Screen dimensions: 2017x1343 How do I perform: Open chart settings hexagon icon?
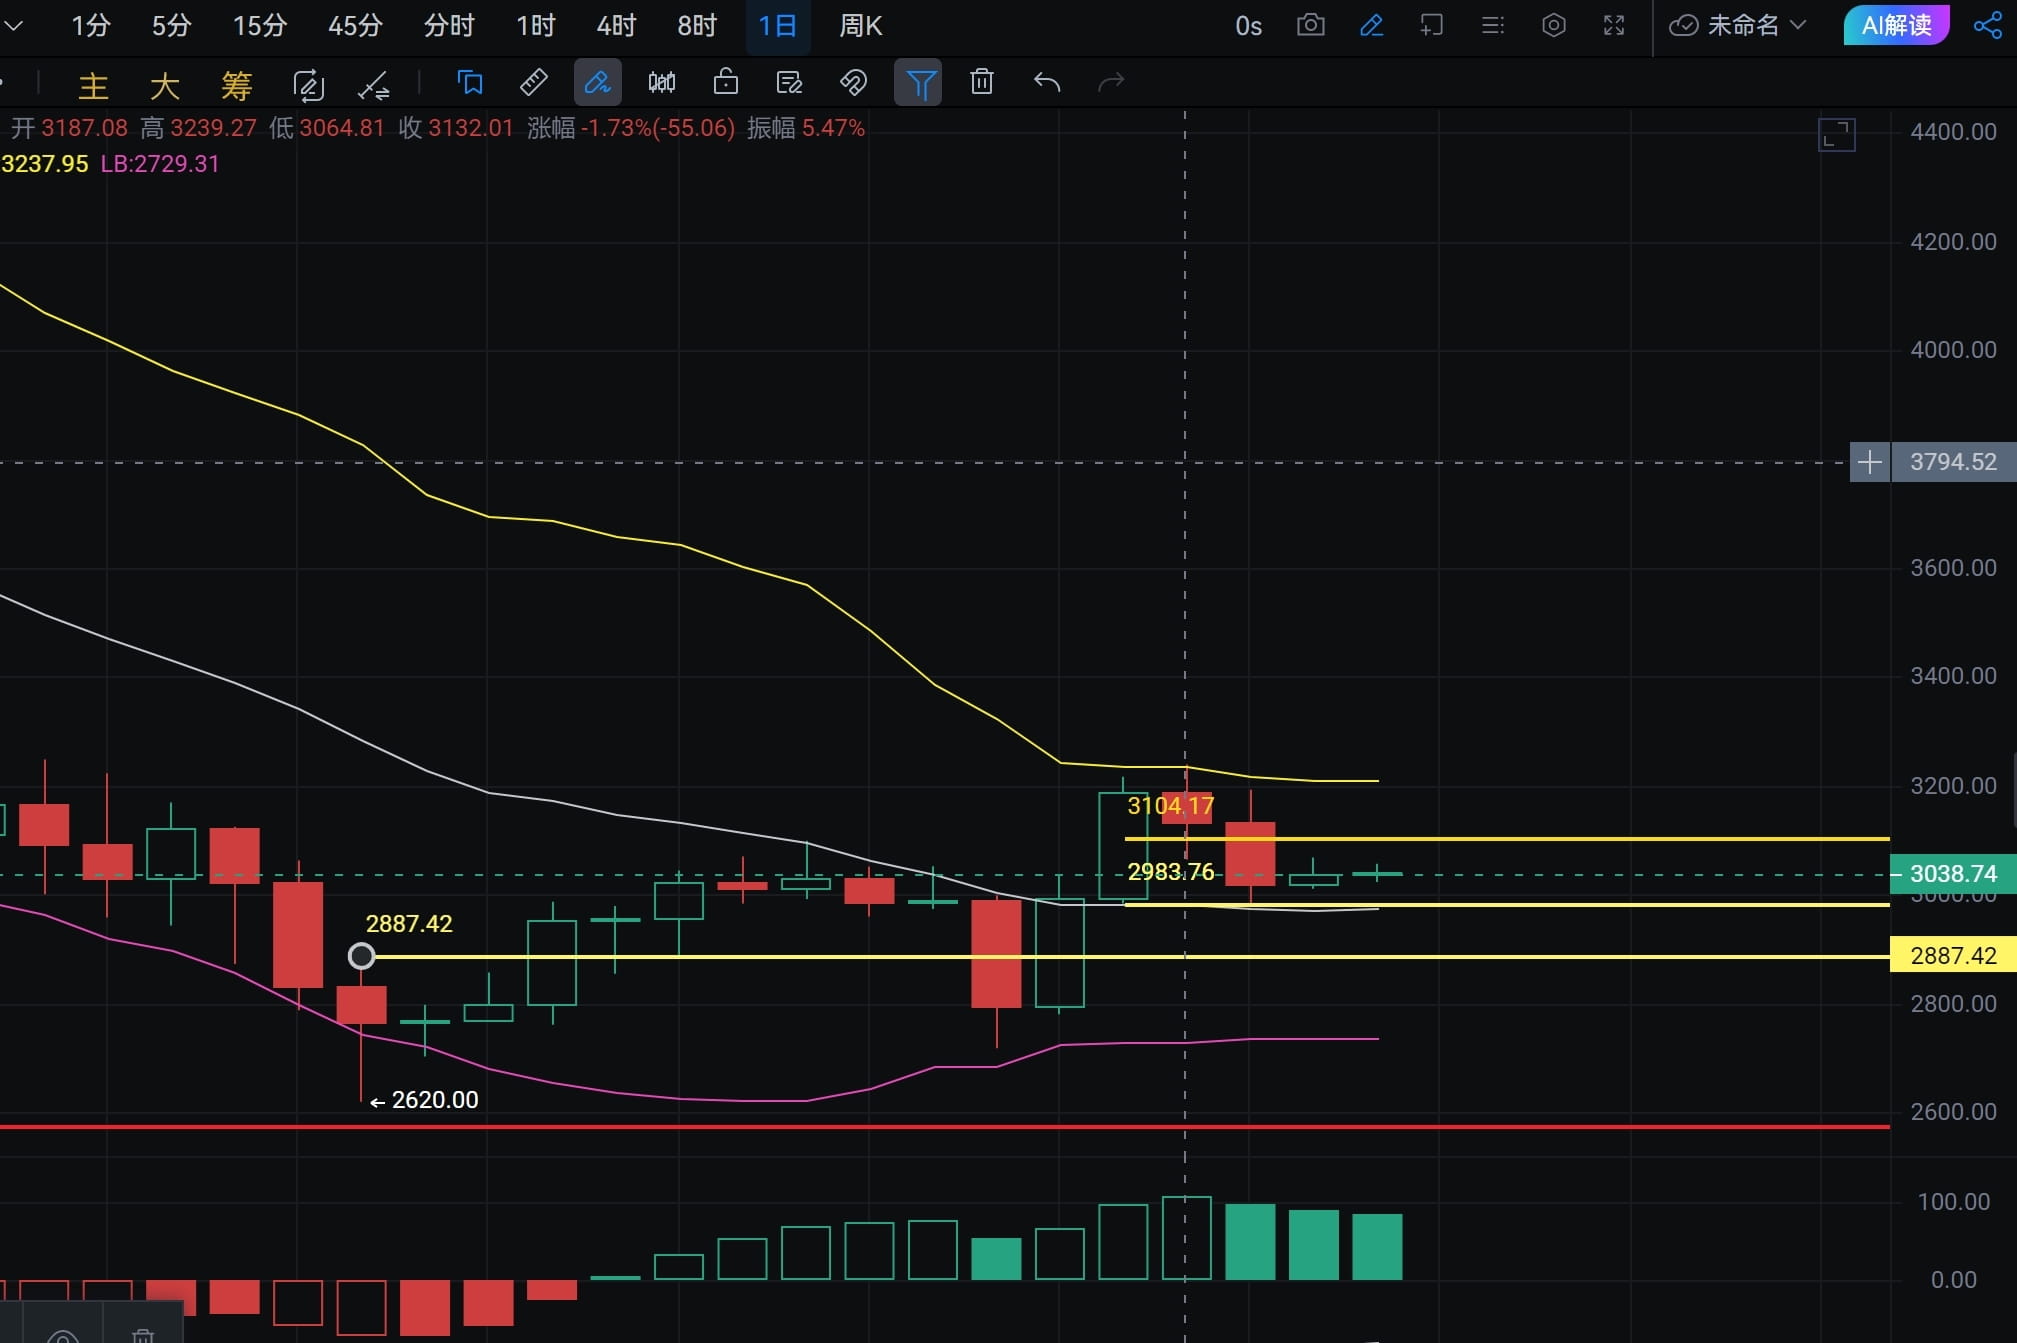pos(1553,25)
